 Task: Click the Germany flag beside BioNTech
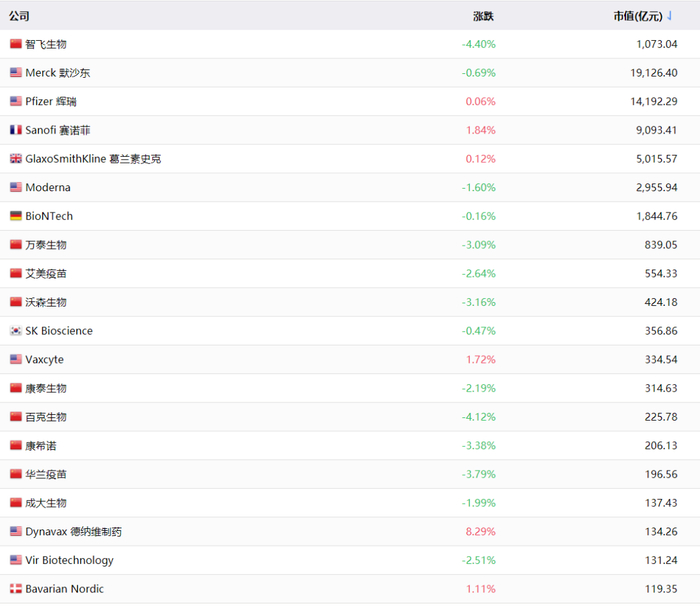(16, 216)
